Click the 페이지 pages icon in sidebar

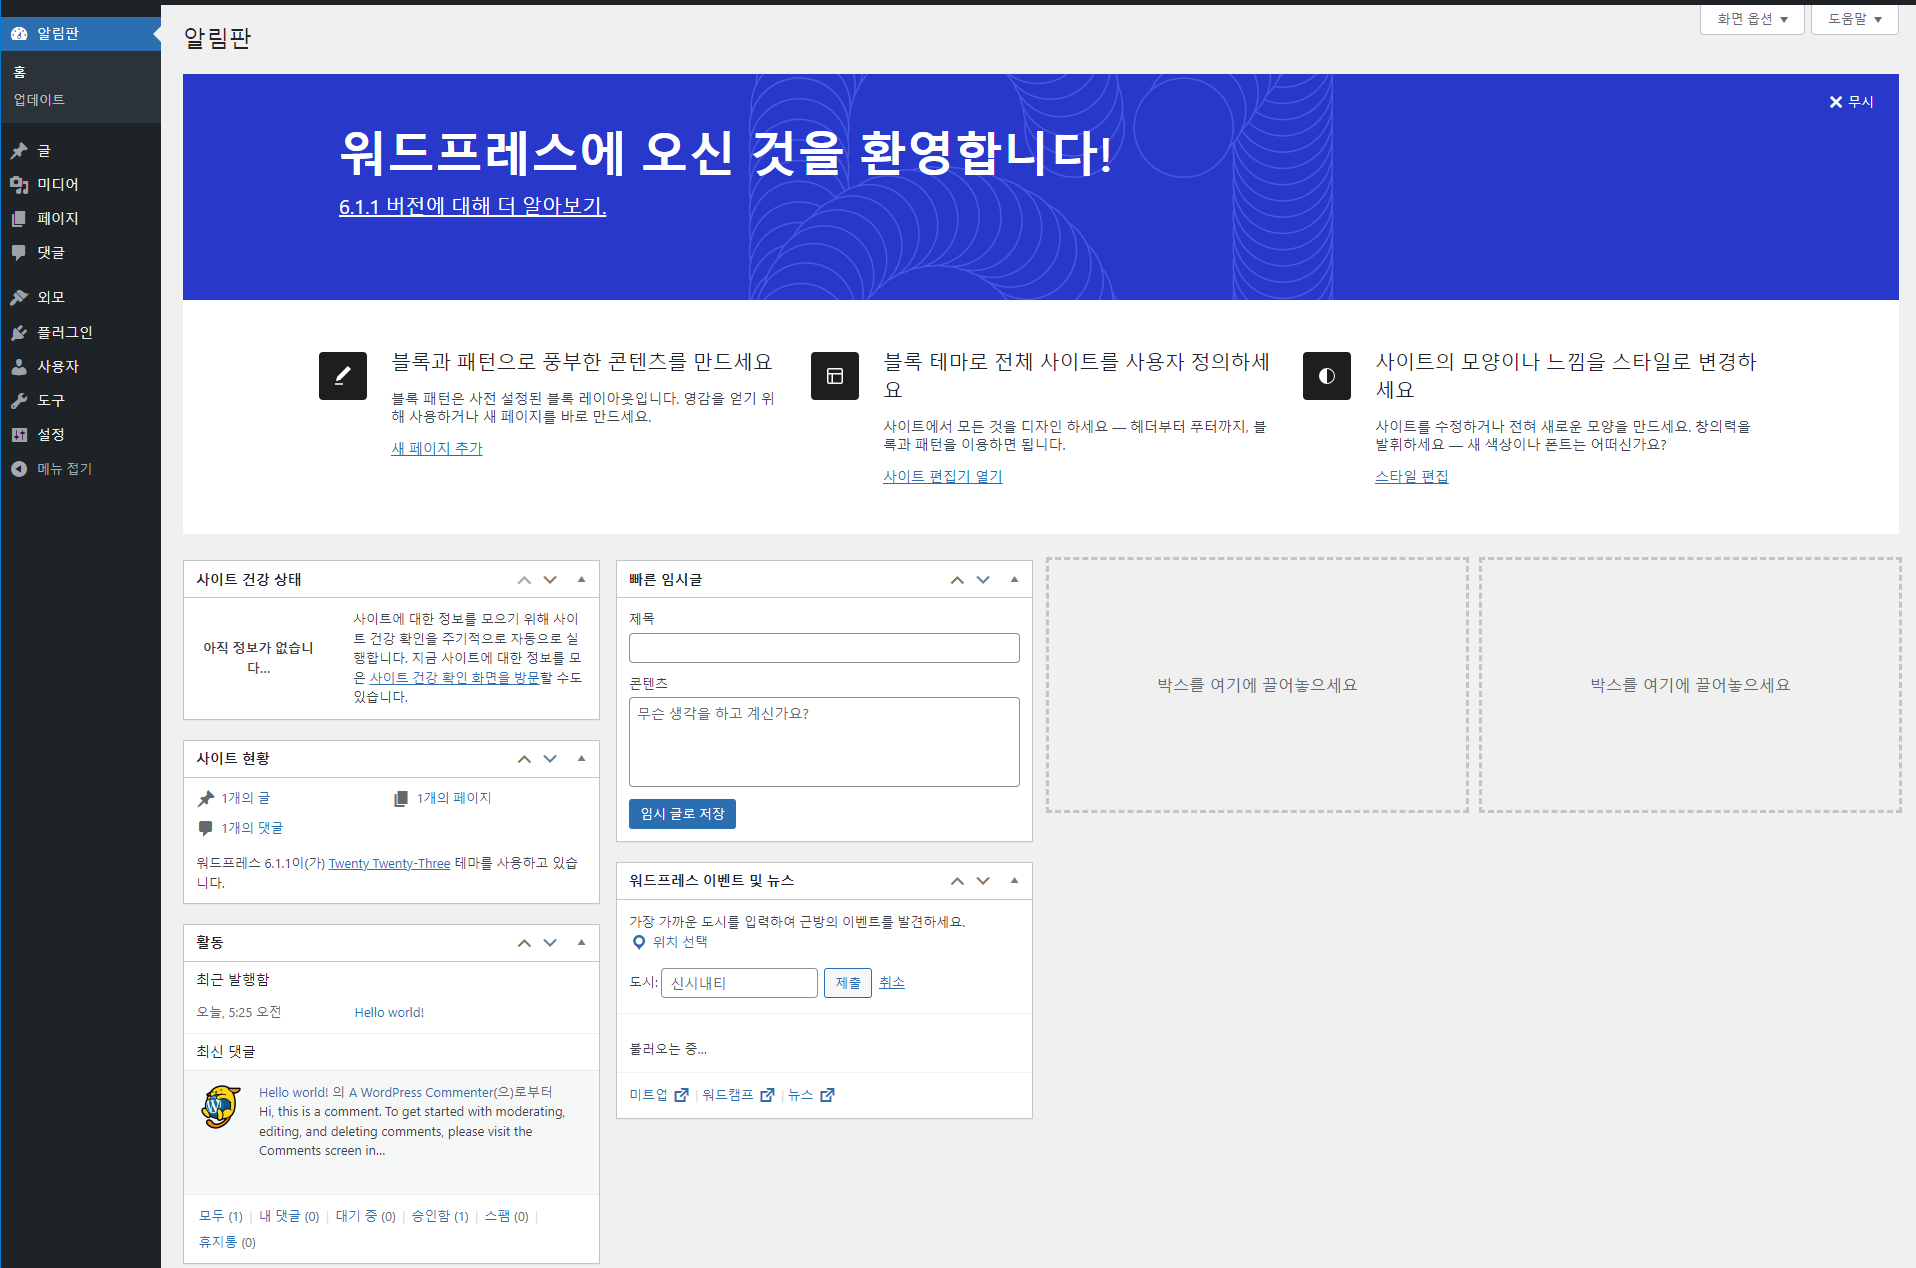pyautogui.click(x=19, y=219)
